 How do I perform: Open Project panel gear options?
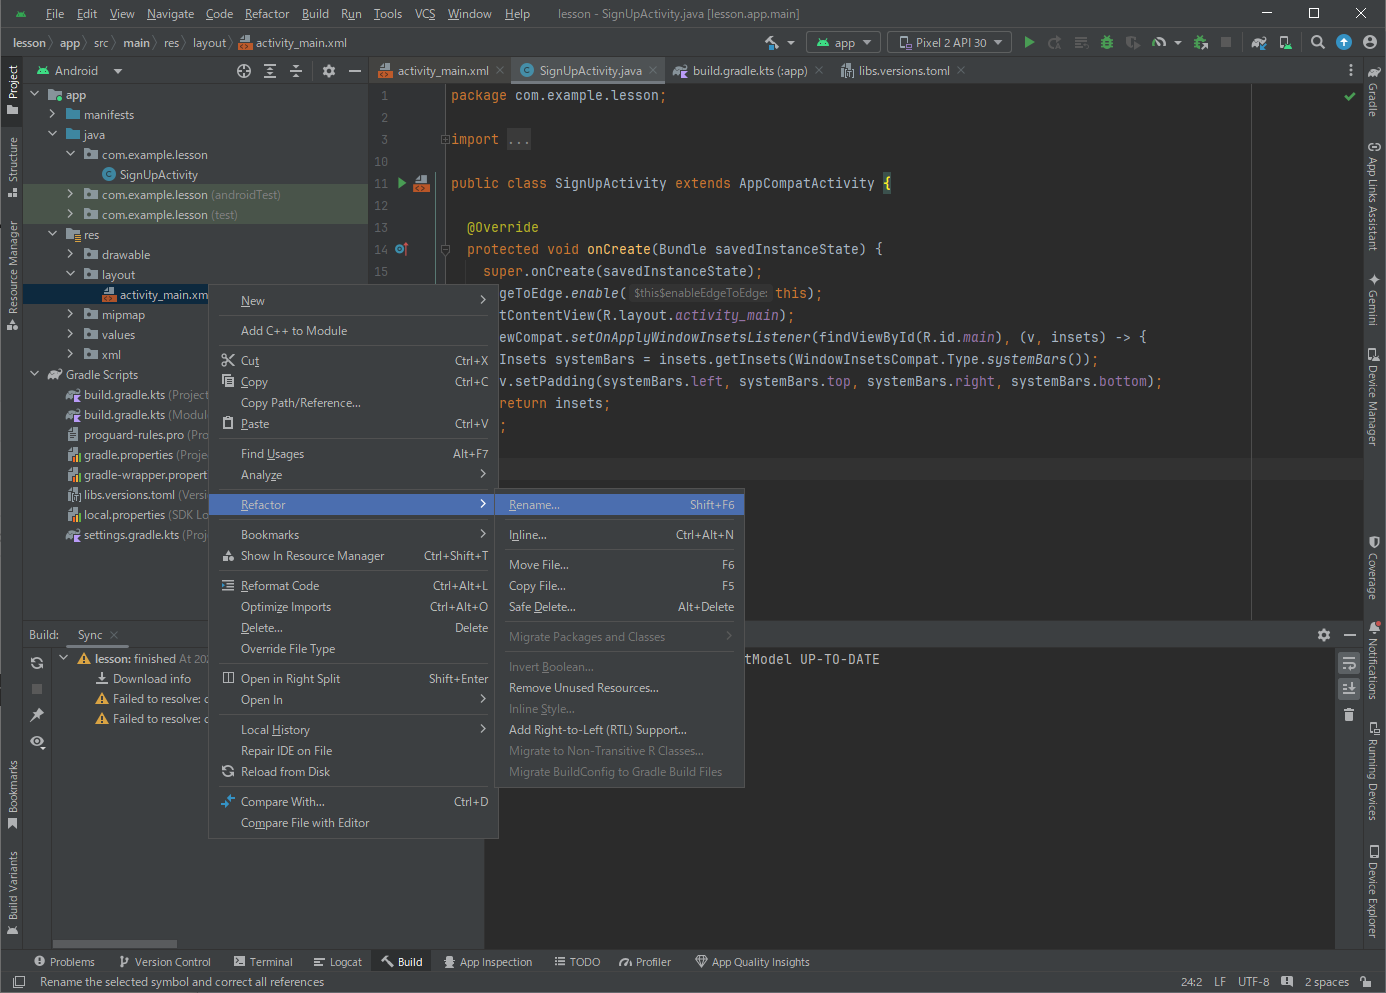tap(329, 71)
